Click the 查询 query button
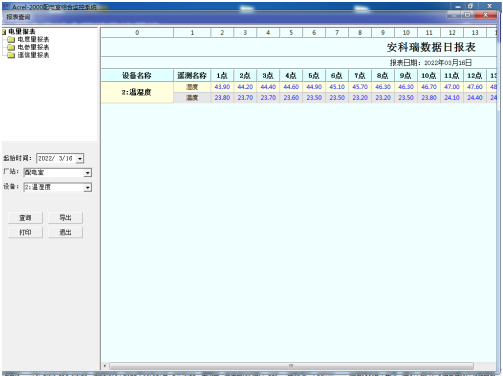The image size is (503, 376). point(25,218)
